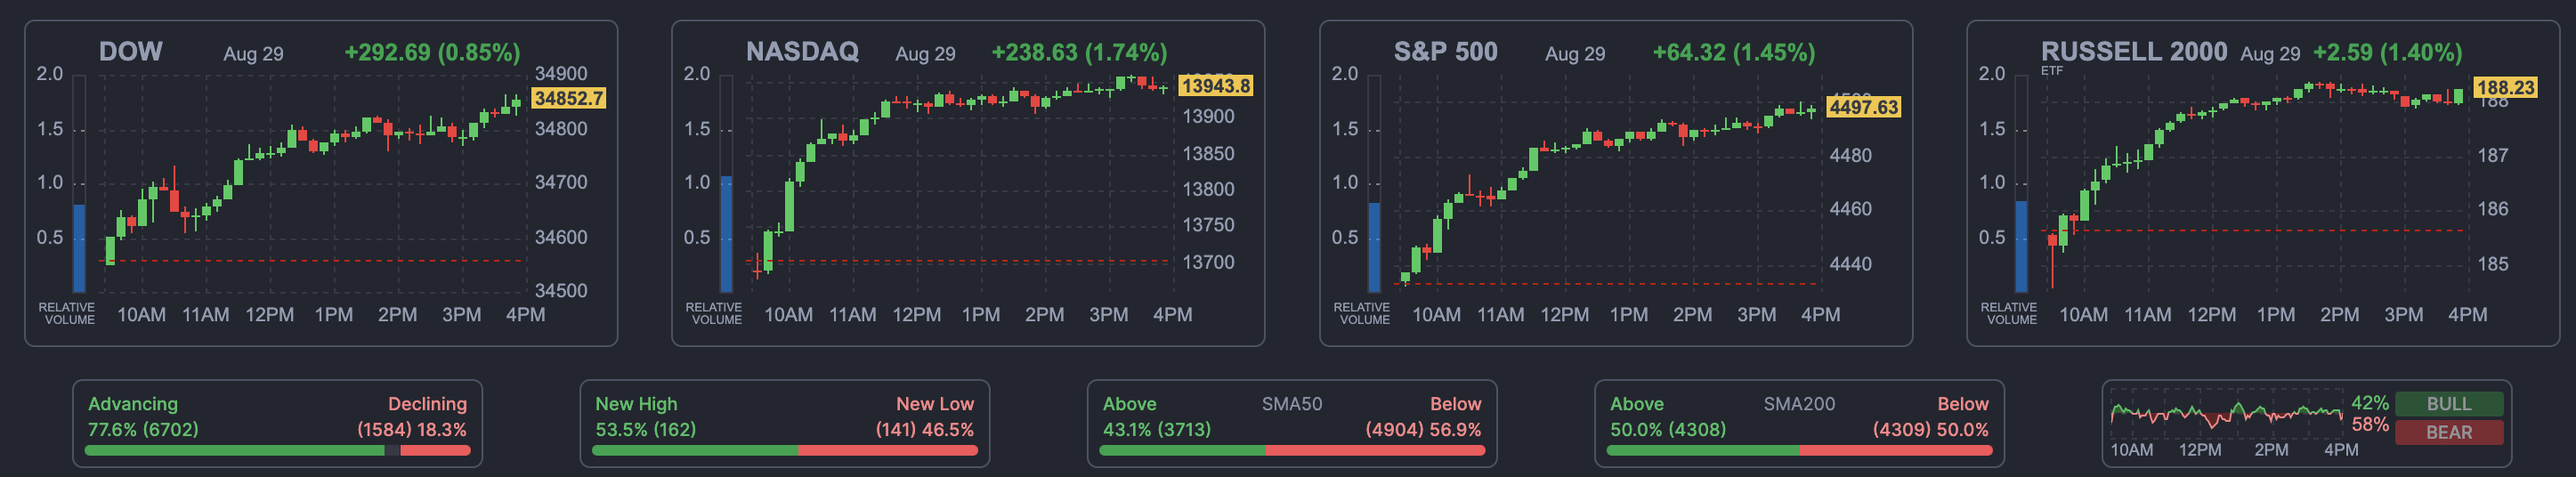Click the DOW candlestick chart area
The width and height of the screenshot is (2576, 477).
click(313, 183)
